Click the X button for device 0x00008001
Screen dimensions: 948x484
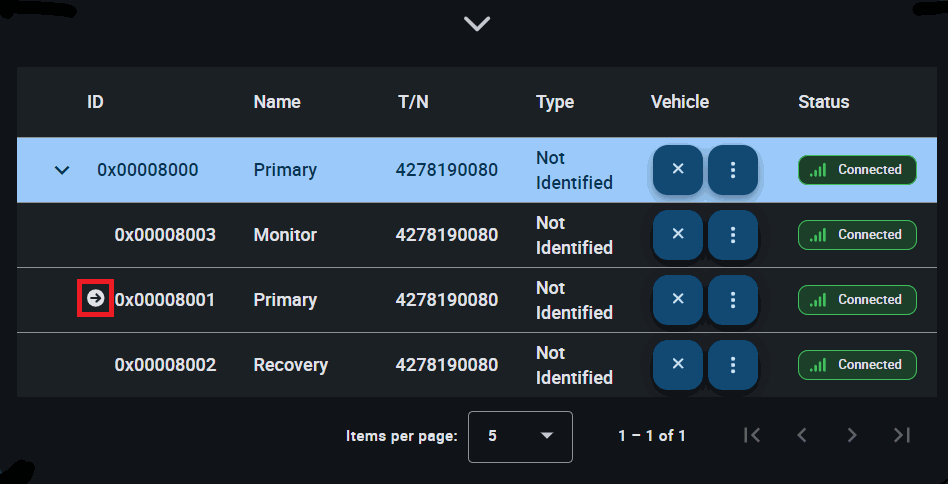click(678, 300)
